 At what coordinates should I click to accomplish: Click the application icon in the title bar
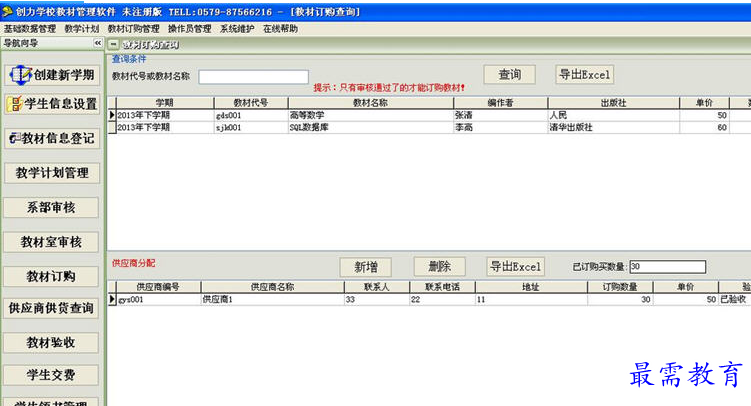(x=7, y=8)
